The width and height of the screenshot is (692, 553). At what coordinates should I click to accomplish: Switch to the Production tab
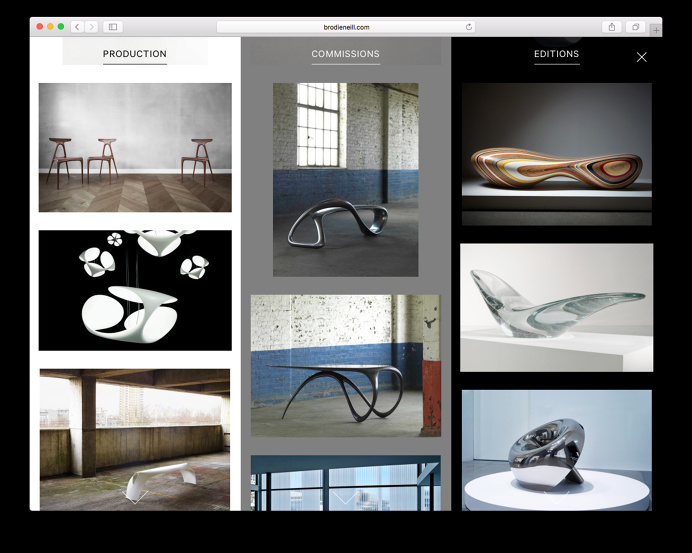[135, 54]
